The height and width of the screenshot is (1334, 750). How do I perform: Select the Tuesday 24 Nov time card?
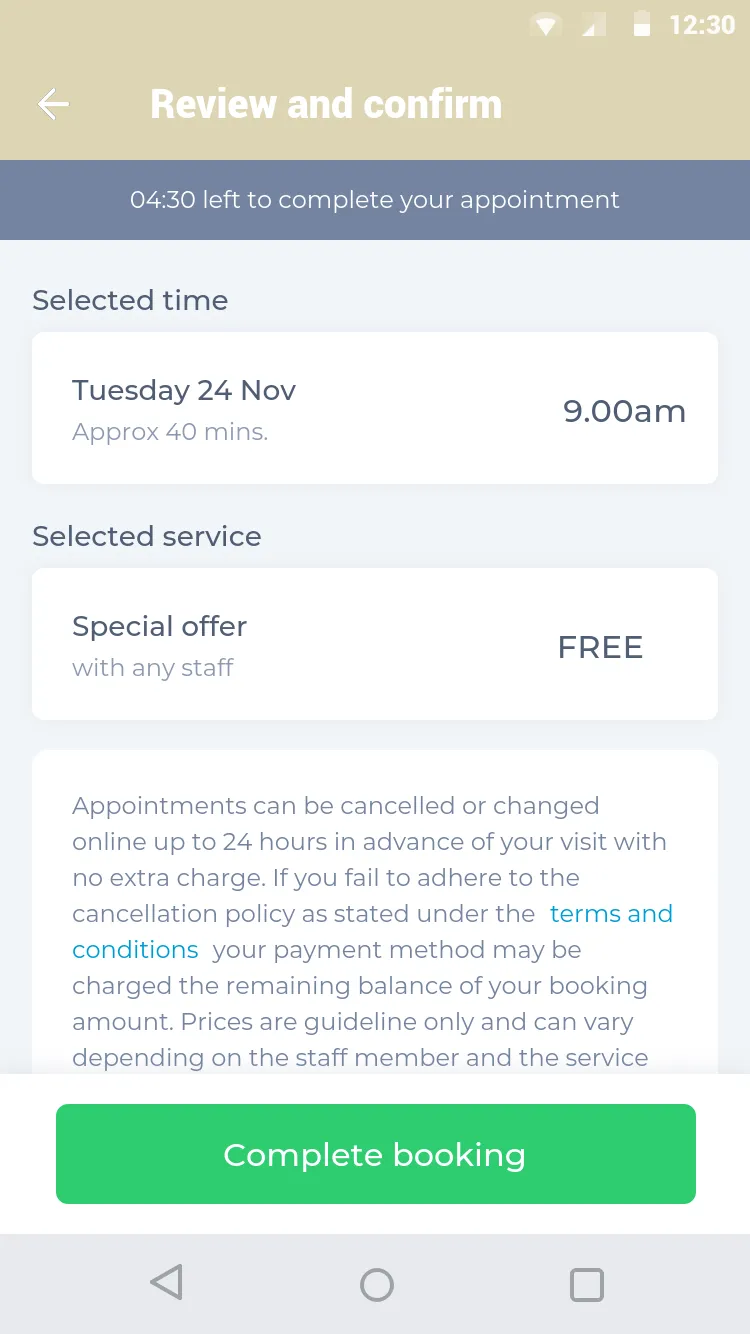375,408
